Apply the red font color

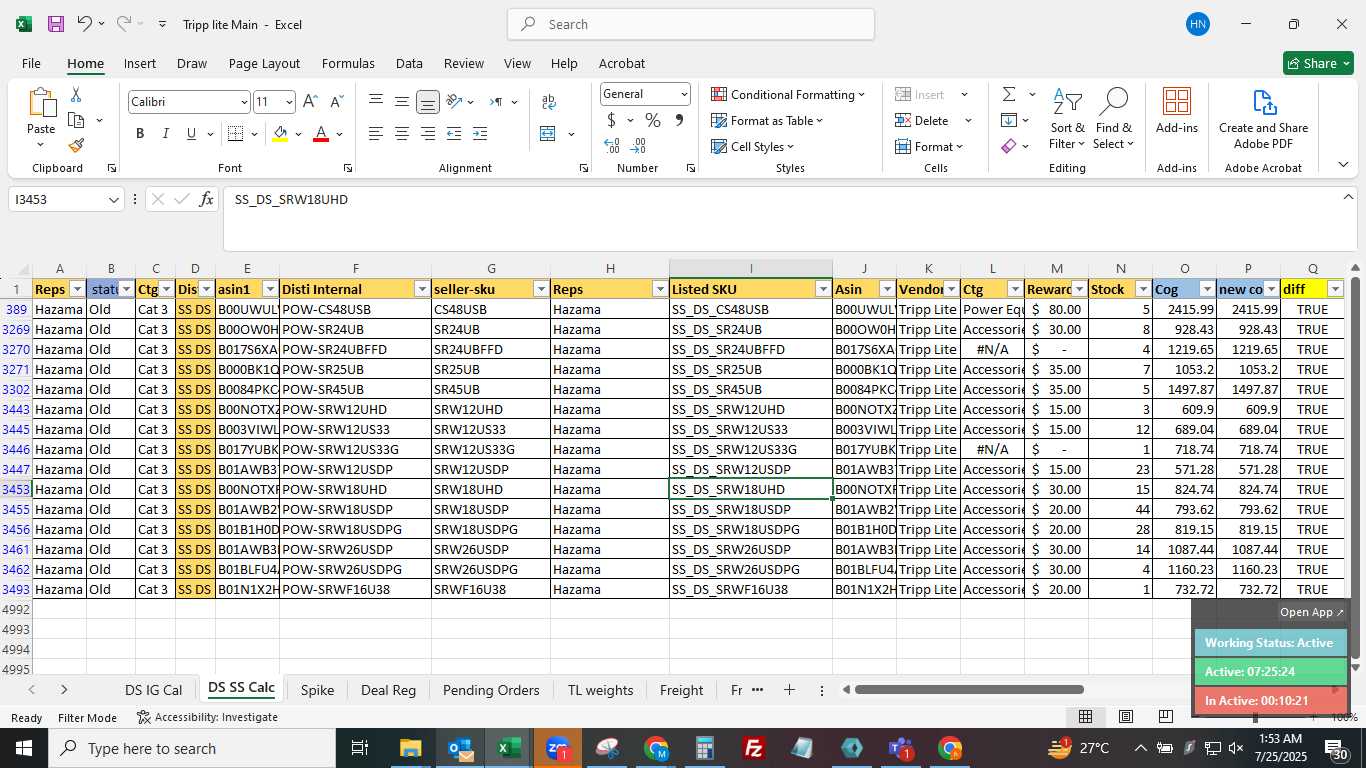coord(321,134)
